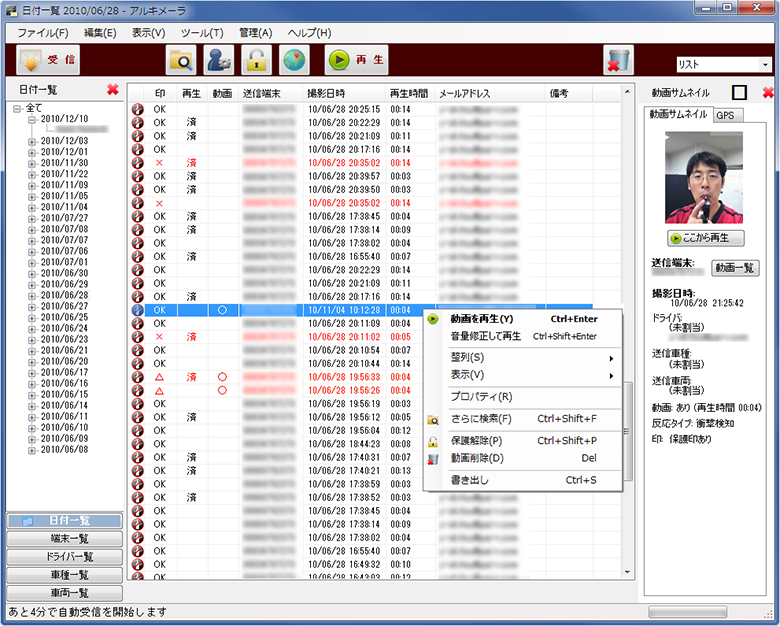Click the row icon for 10/06/28 20:39:57
The height and width of the screenshot is (626, 780).
click(137, 176)
